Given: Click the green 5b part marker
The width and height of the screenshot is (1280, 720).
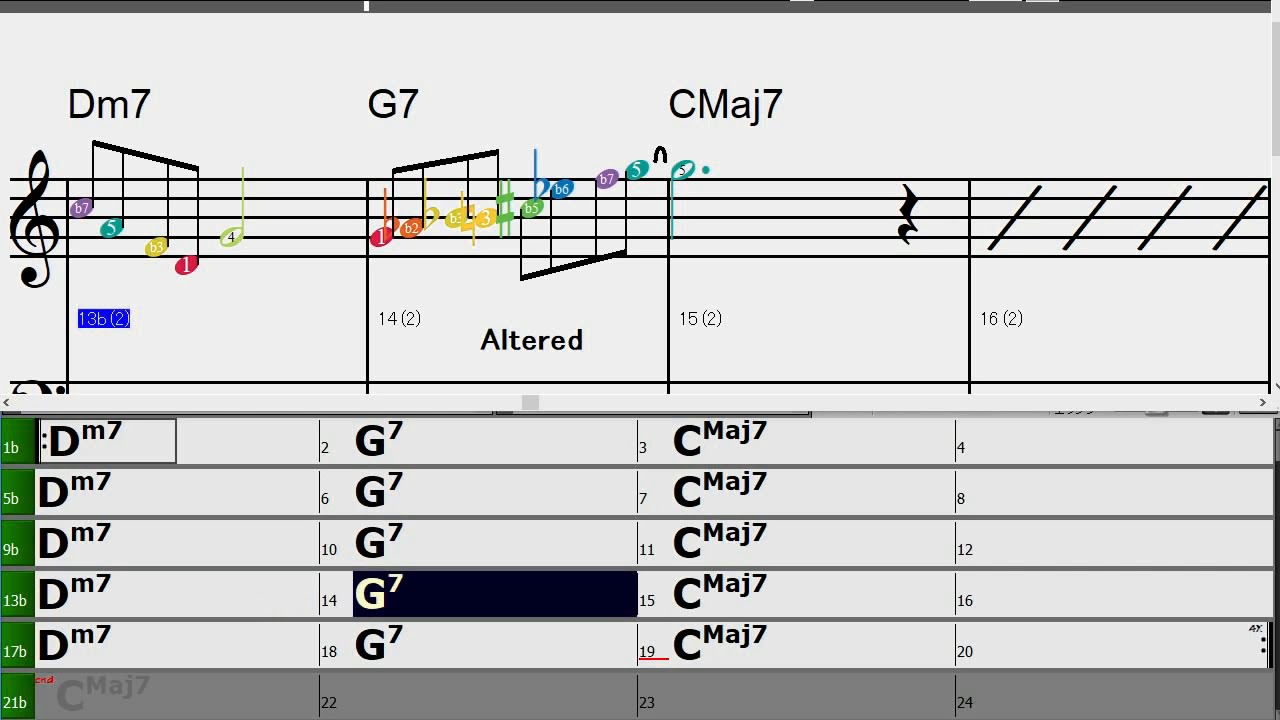Looking at the screenshot, I should (x=17, y=492).
